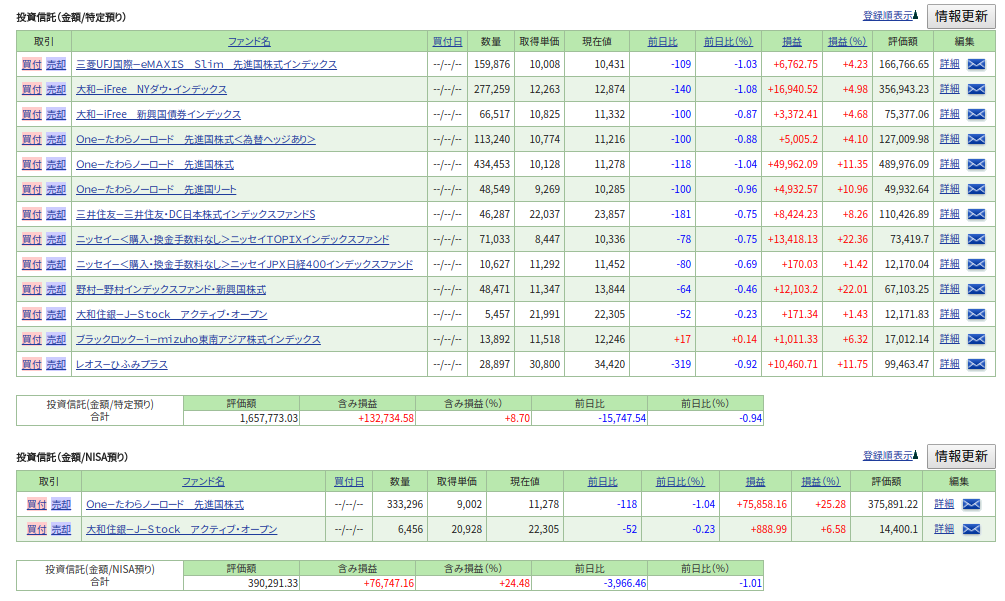Expand 登録順表示 sort in the NISA預り section
Viewport: 1005px width, 601px height.
coord(890,456)
